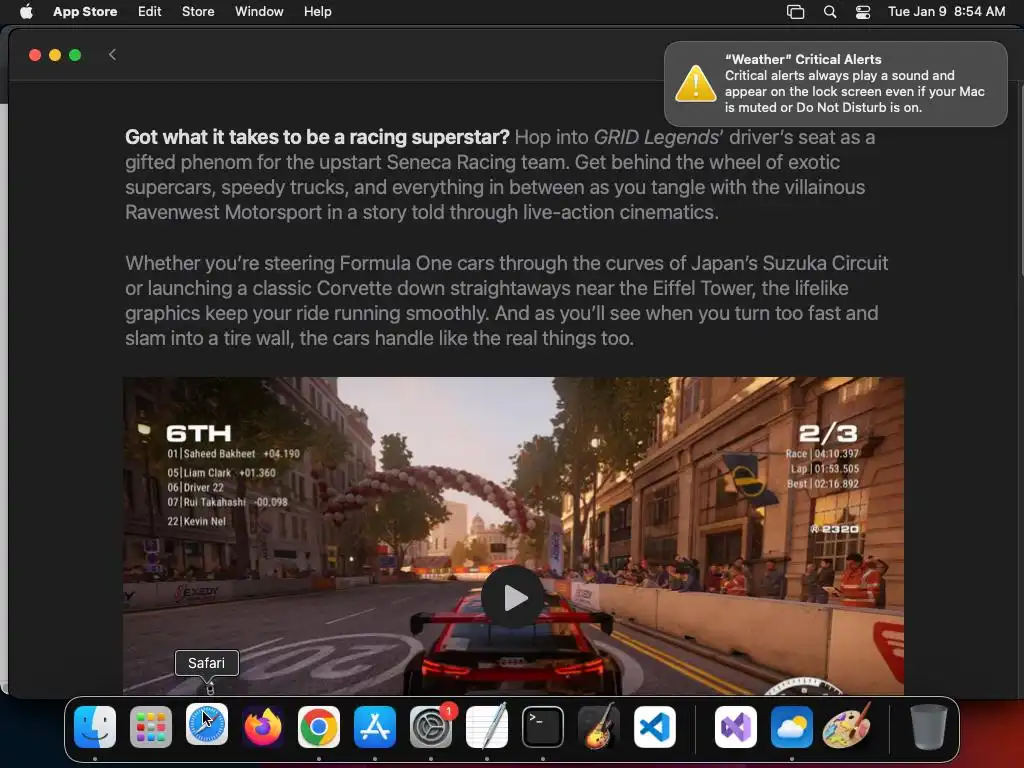Open the paint palette app in Dock
Viewport: 1024px width, 768px height.
click(x=847, y=726)
